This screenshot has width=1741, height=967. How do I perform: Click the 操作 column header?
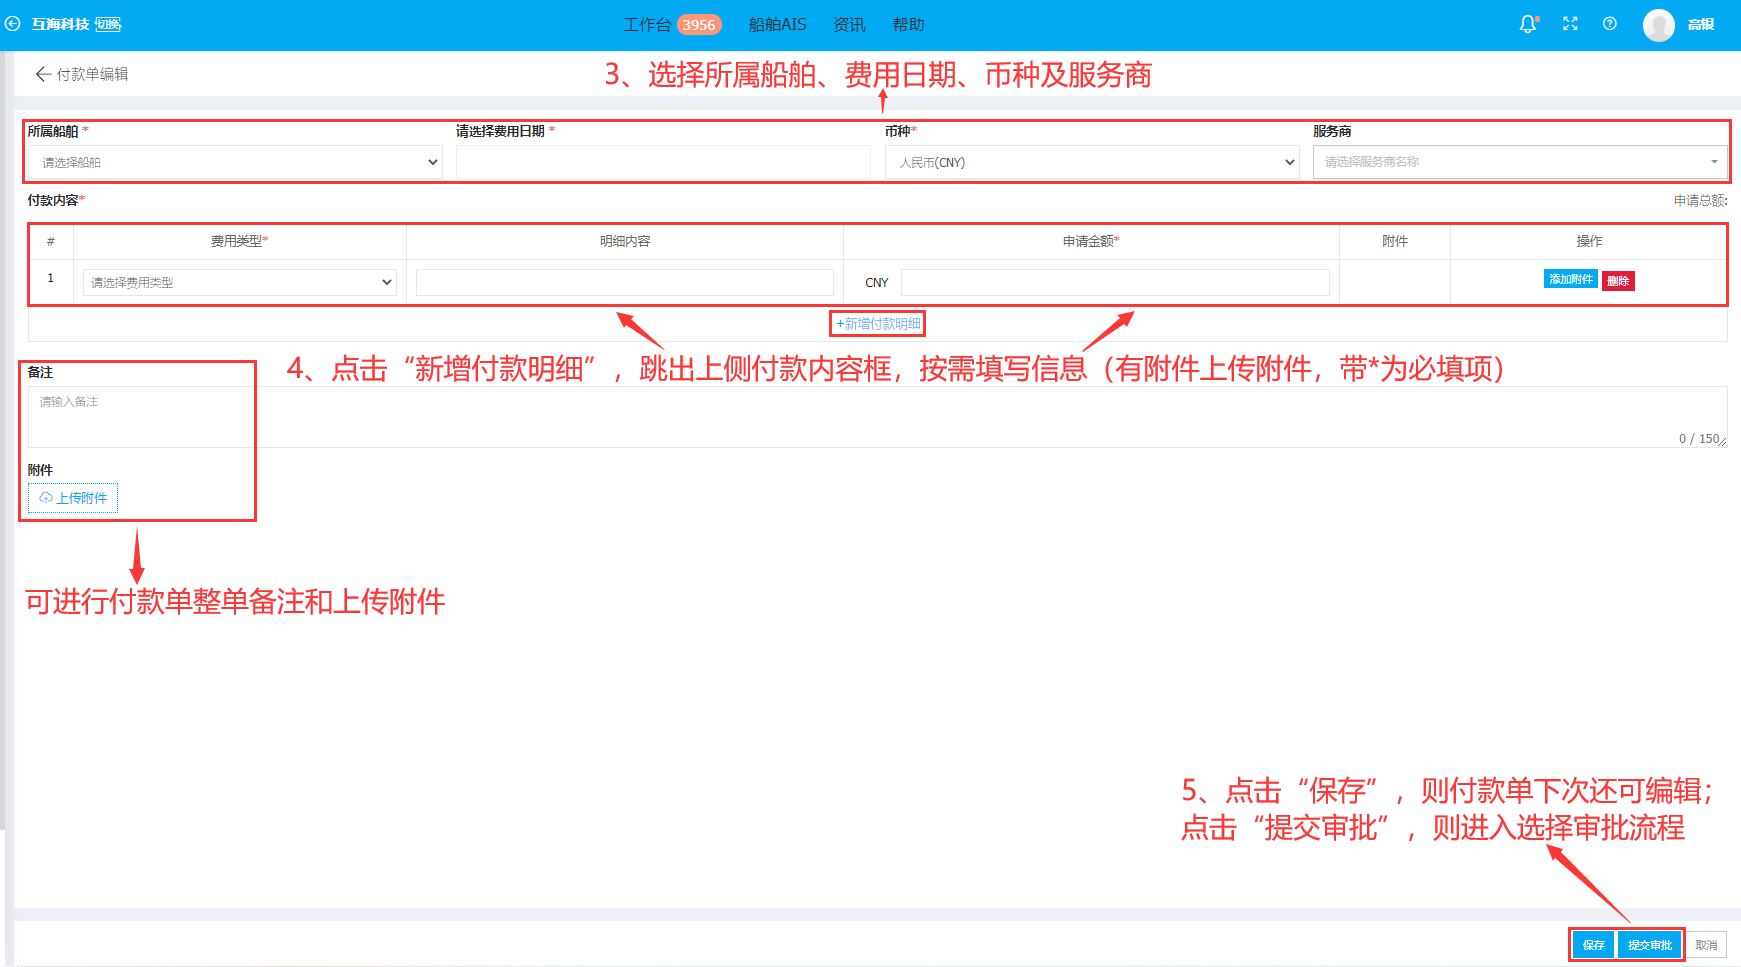tap(1589, 241)
